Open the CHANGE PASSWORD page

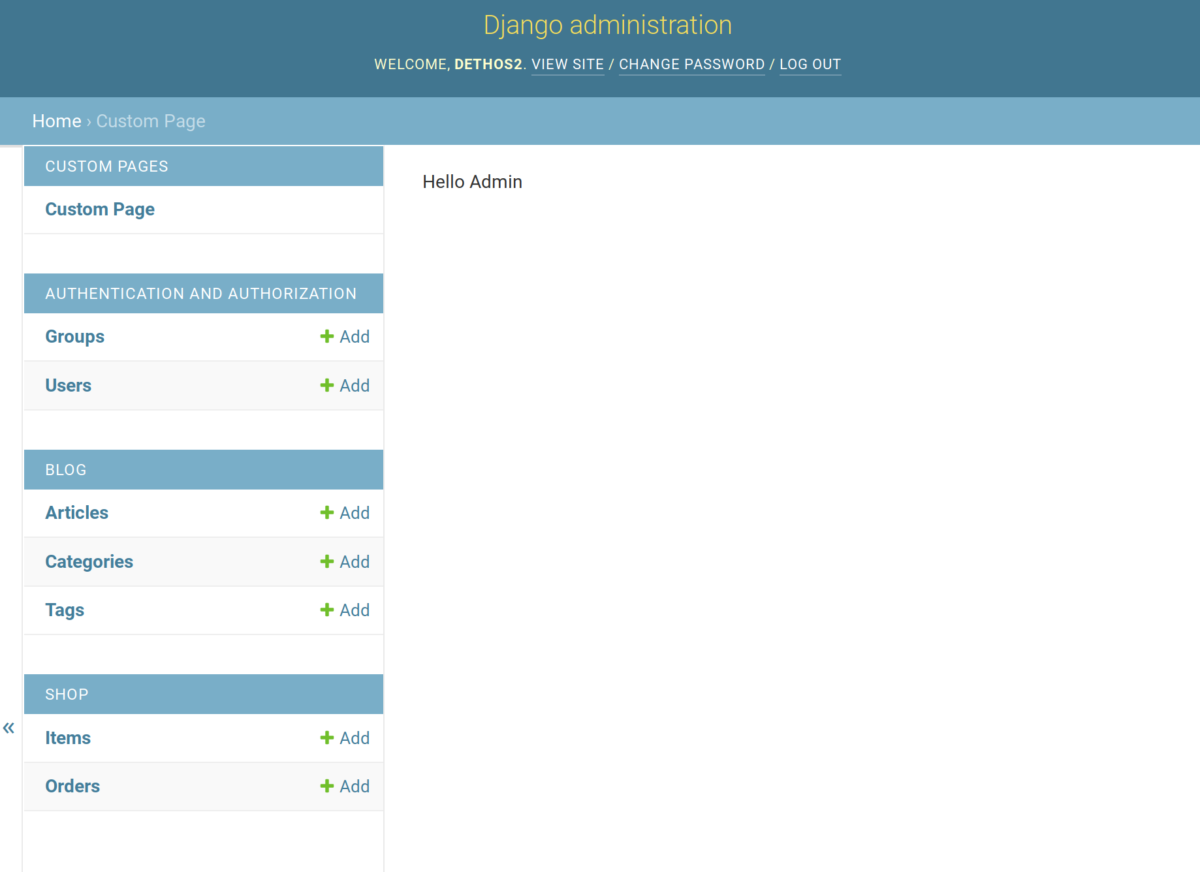pos(691,64)
